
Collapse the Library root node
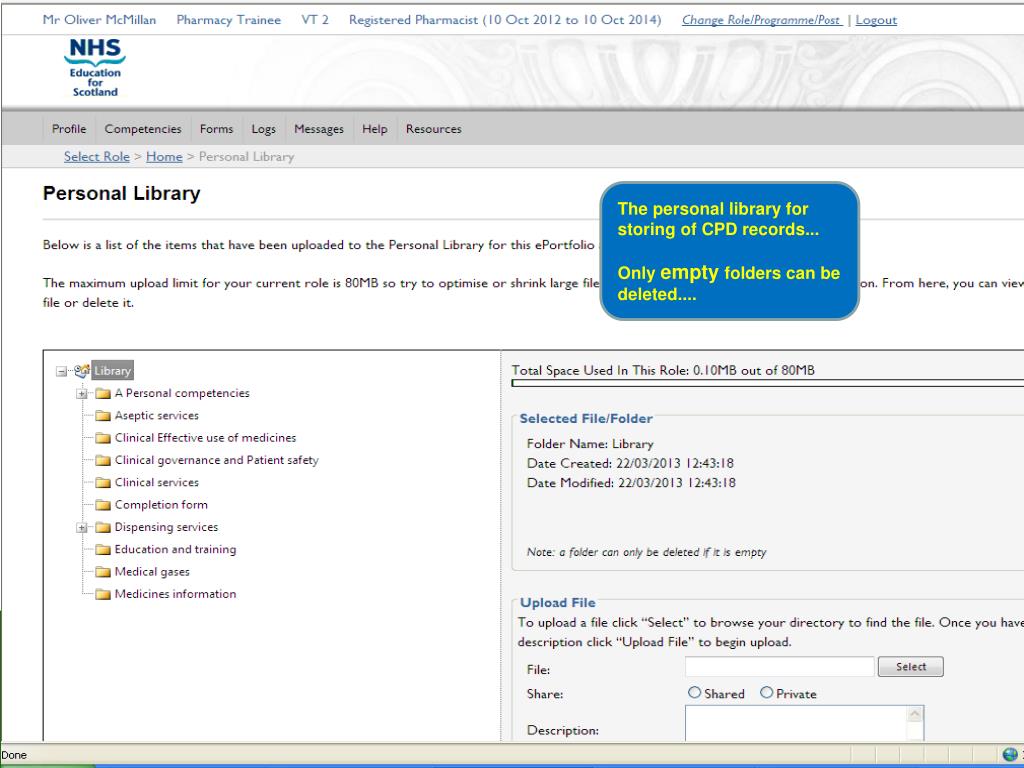(x=61, y=371)
